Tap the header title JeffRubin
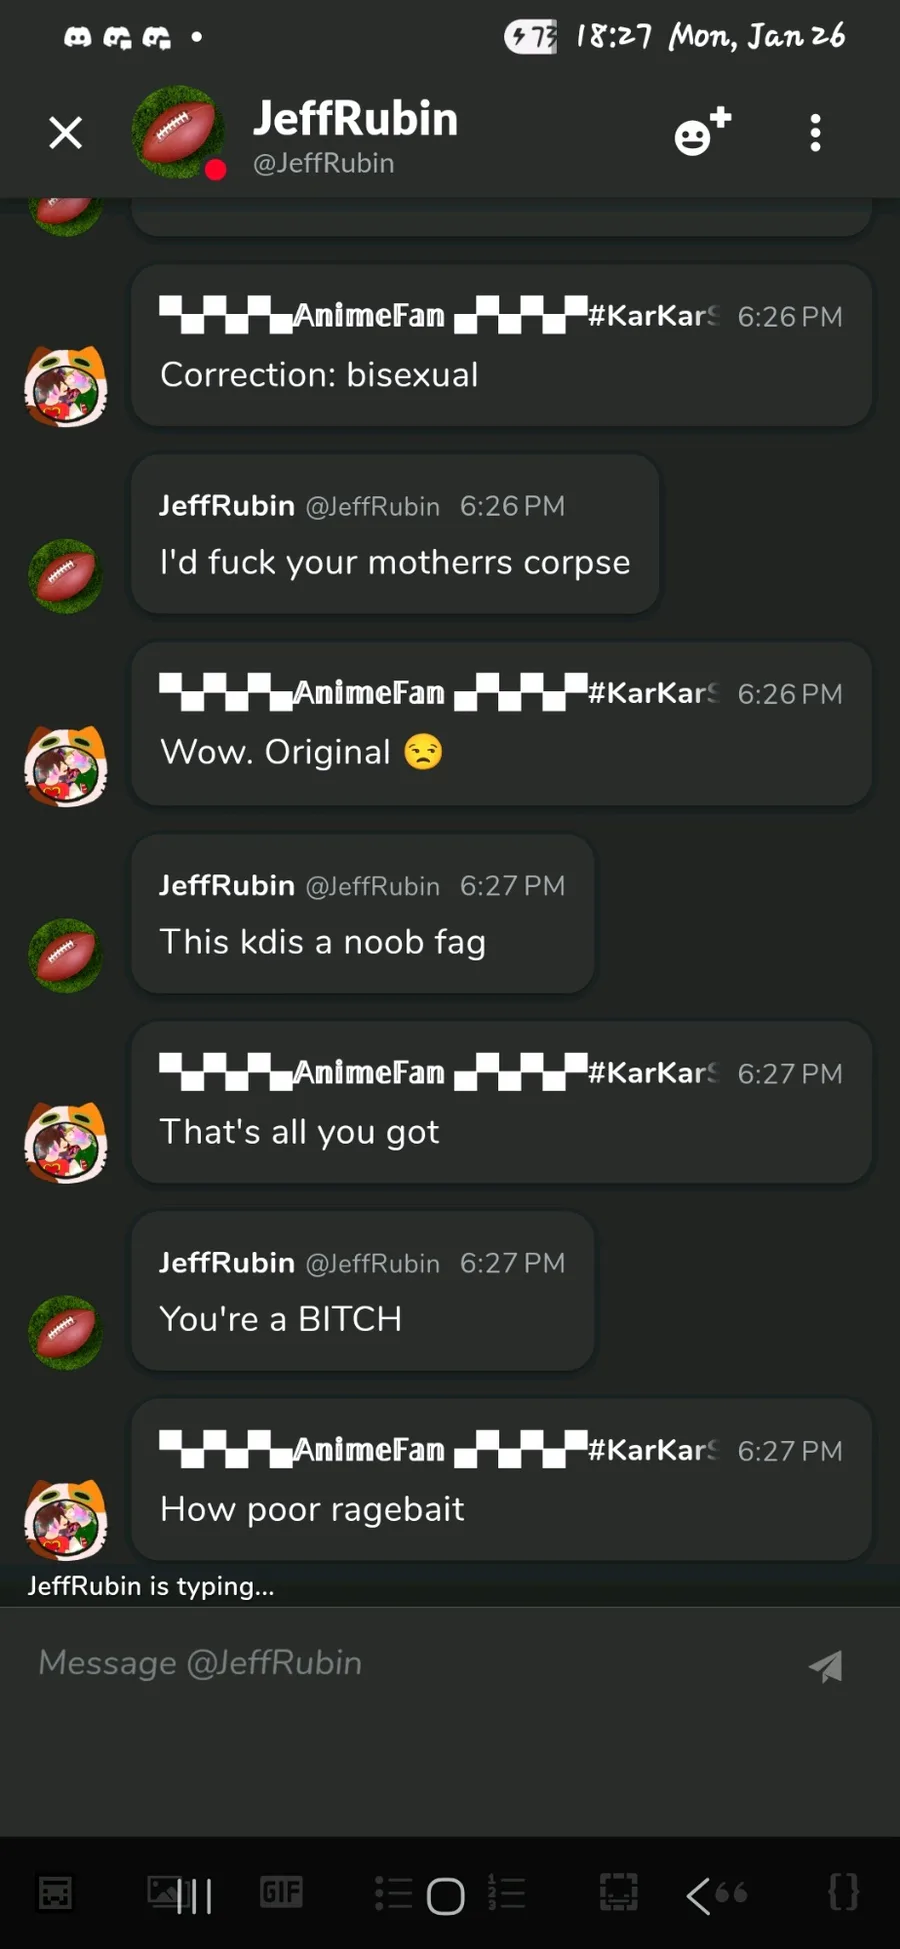 (x=355, y=118)
